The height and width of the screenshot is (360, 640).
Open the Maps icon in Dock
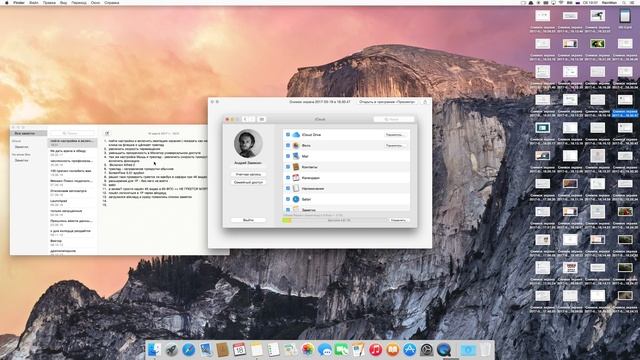[291, 349]
